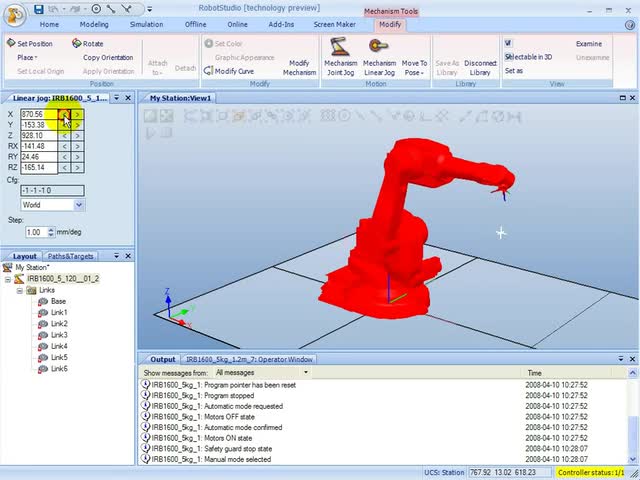The image size is (640, 480).
Task: Open the RobotStudio application orb menu
Action: pos(15,15)
